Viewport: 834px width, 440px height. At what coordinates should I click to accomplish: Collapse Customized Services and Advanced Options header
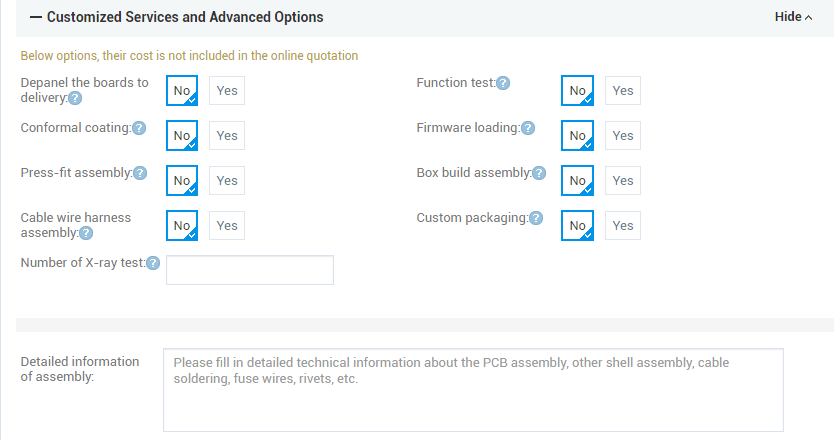tap(177, 18)
